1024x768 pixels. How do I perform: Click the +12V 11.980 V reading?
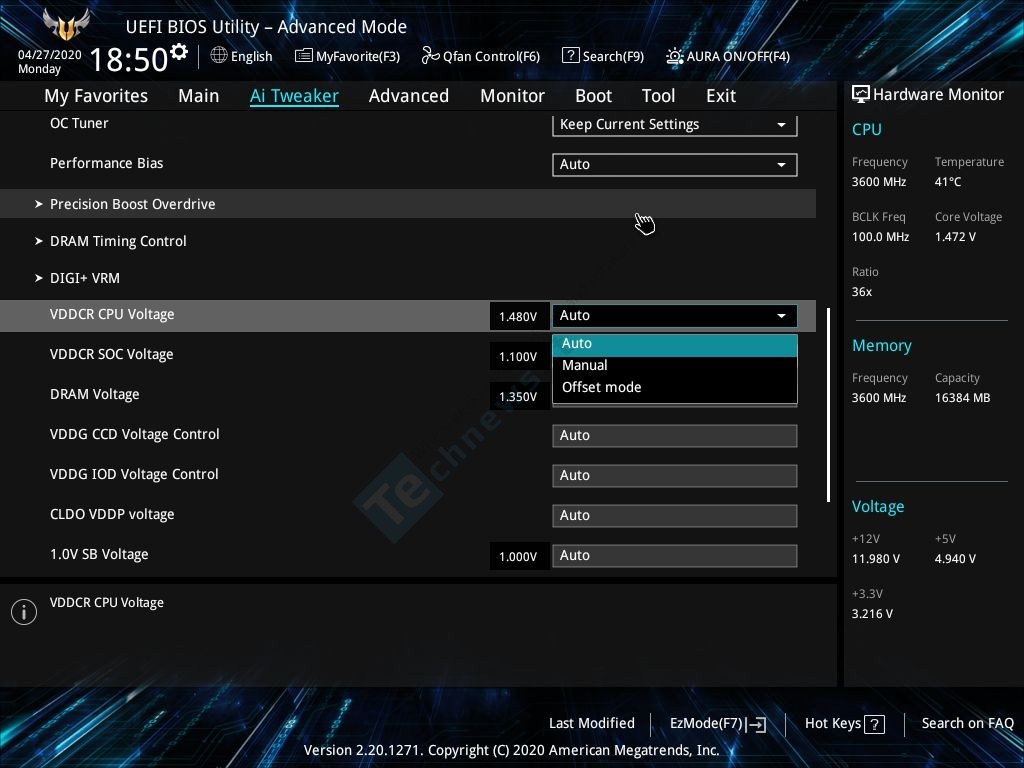click(x=876, y=559)
